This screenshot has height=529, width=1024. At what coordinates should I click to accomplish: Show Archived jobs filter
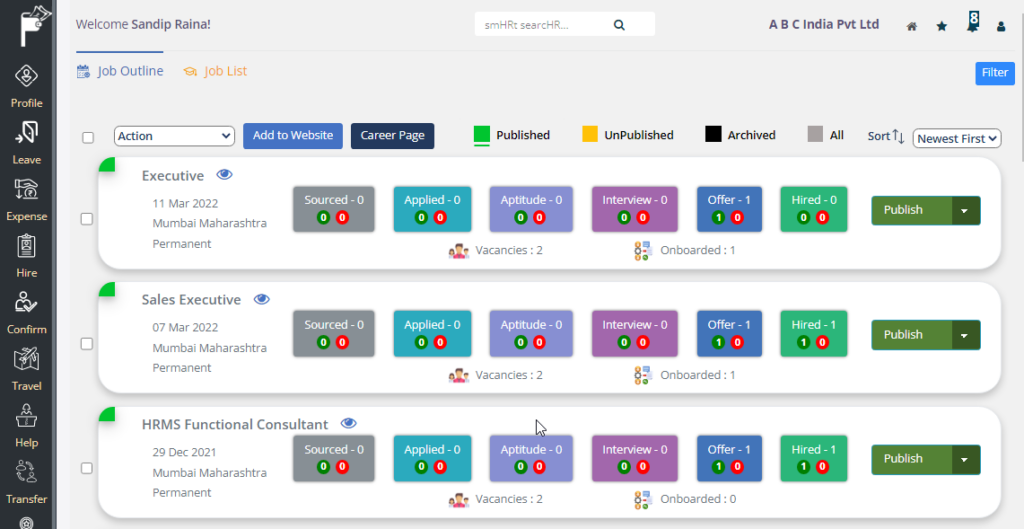741,135
